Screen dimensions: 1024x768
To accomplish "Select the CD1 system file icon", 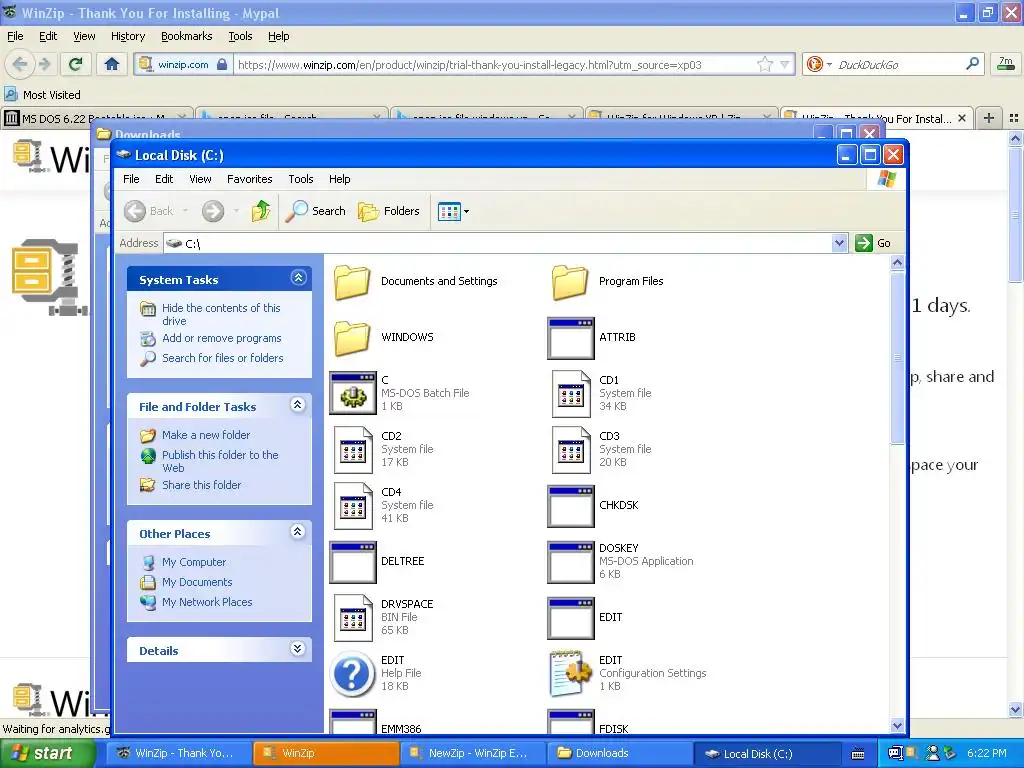I will [x=571, y=394].
